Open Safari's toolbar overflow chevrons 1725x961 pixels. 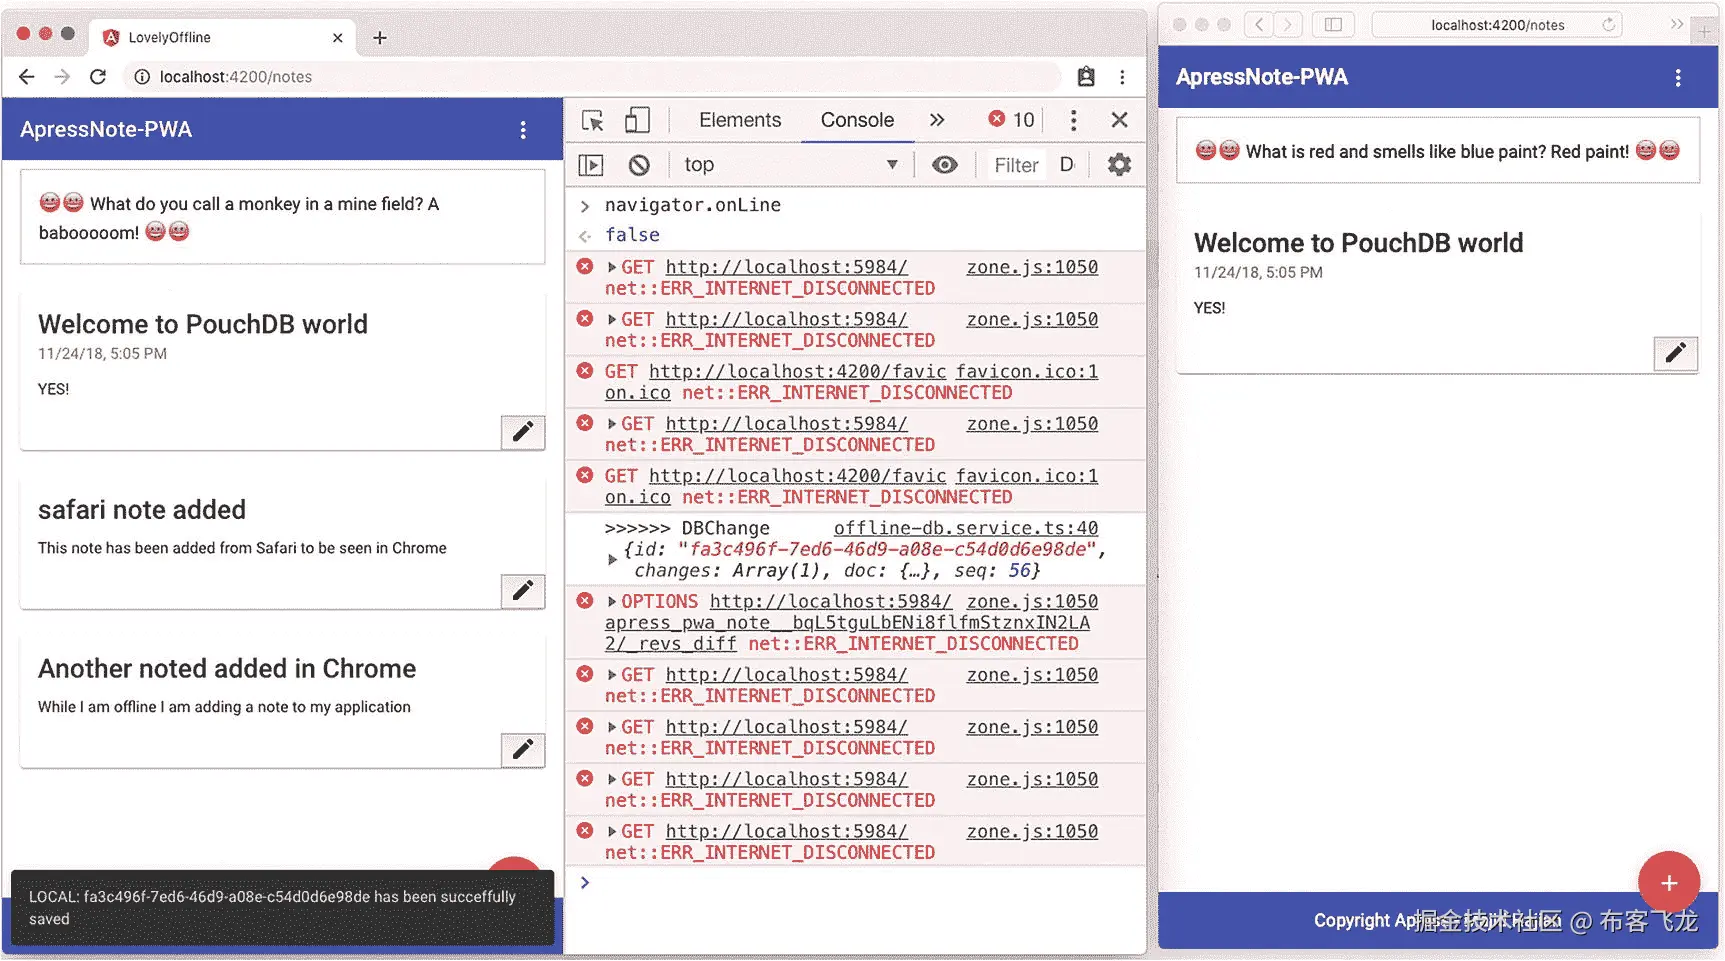point(1676,24)
